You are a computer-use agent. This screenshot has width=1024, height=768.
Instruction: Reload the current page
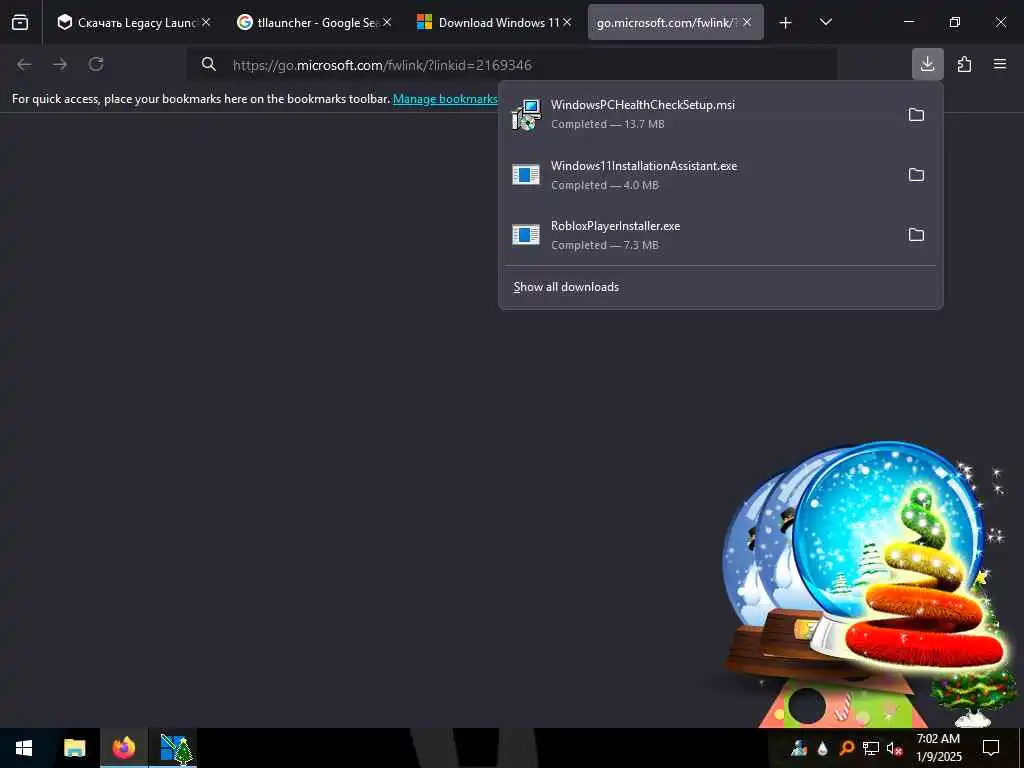(96, 64)
